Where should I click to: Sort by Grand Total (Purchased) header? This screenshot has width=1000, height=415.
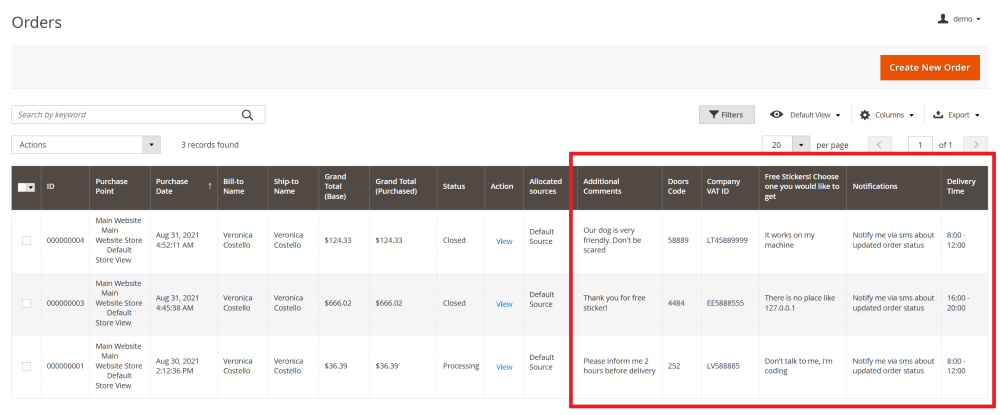pos(403,187)
